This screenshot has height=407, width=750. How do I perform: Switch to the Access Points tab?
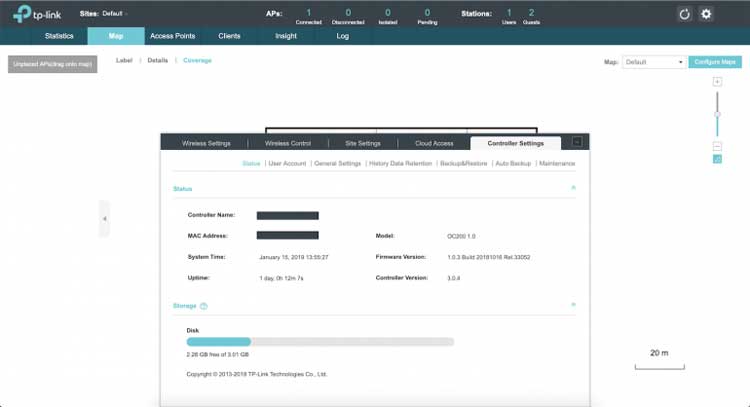171,36
